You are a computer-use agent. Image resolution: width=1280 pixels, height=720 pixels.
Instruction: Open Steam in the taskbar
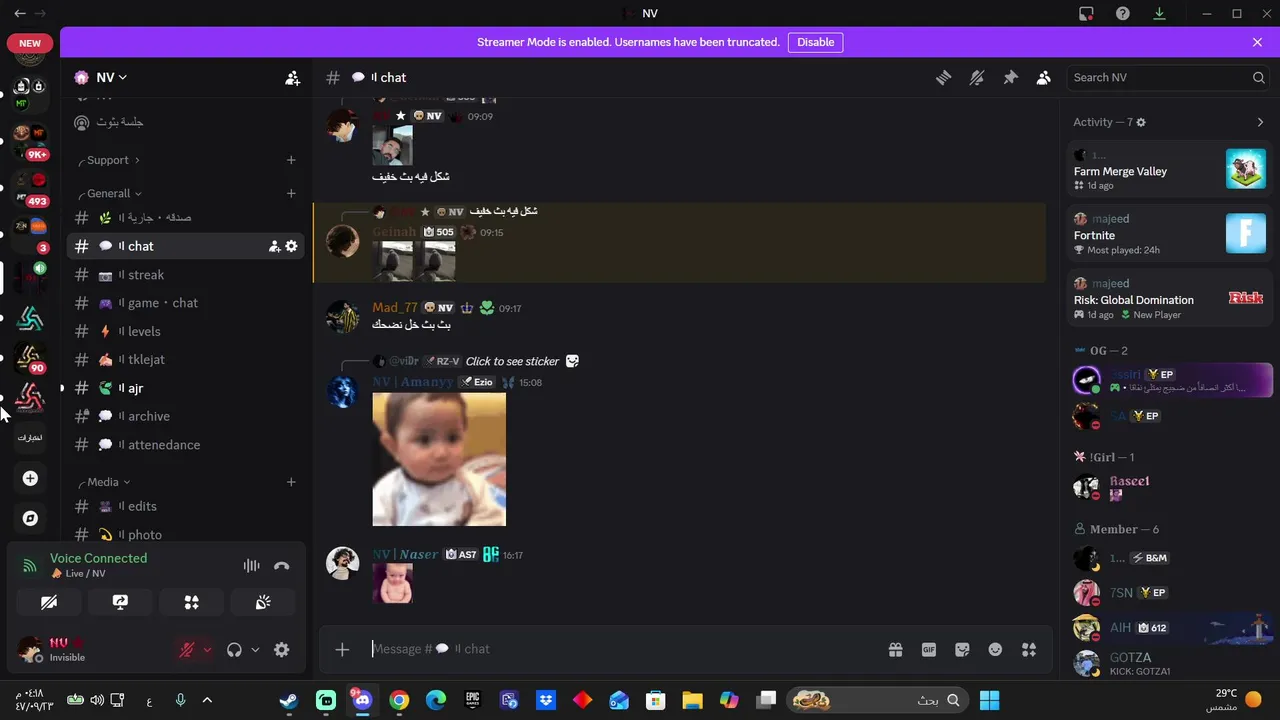[288, 700]
